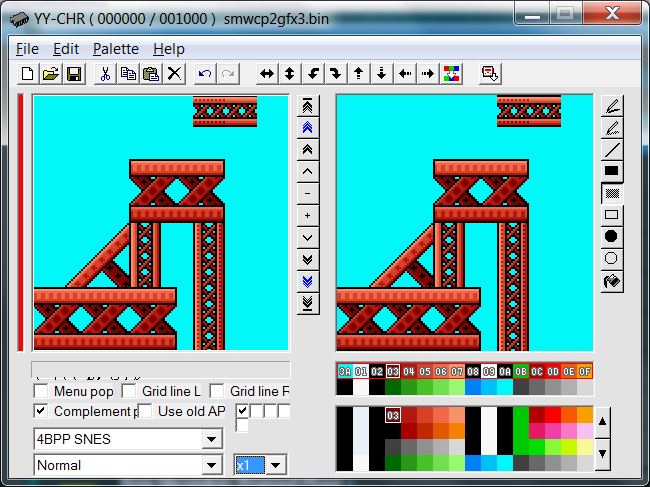The image size is (650, 487).
Task: Select the outline rectangle tool
Action: pyautogui.click(x=612, y=216)
